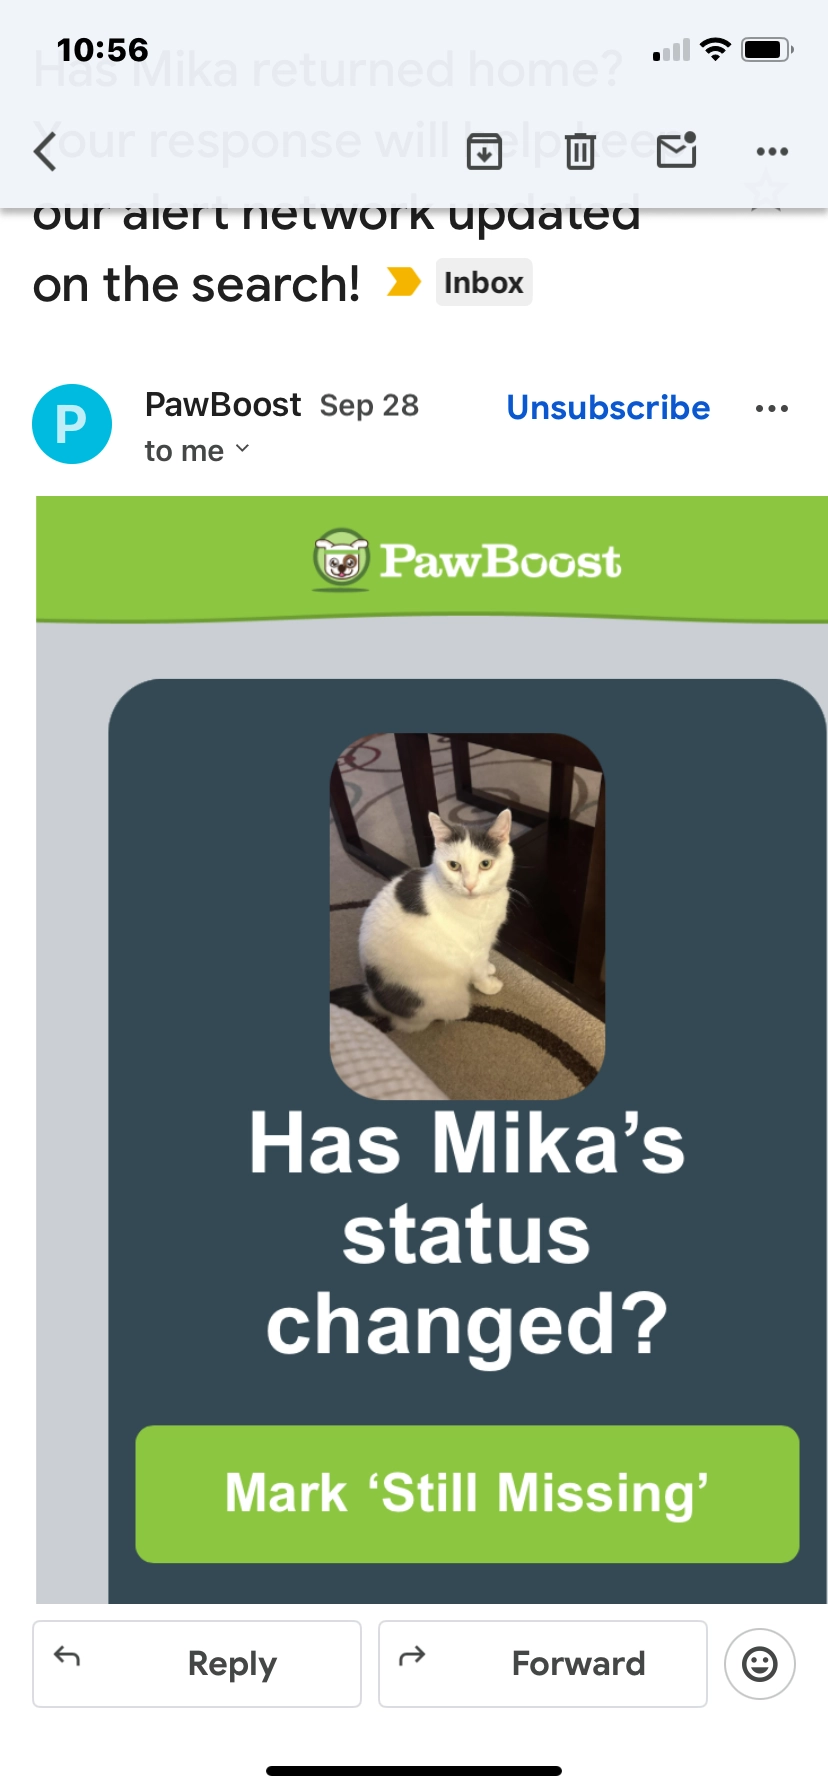Toggle the yellow importance marker

click(403, 283)
